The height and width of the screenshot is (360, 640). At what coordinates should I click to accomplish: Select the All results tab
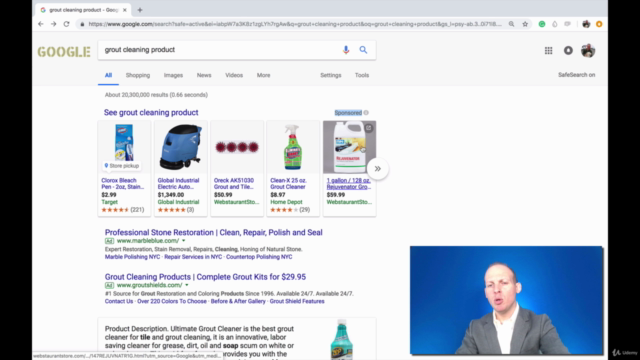(108, 75)
